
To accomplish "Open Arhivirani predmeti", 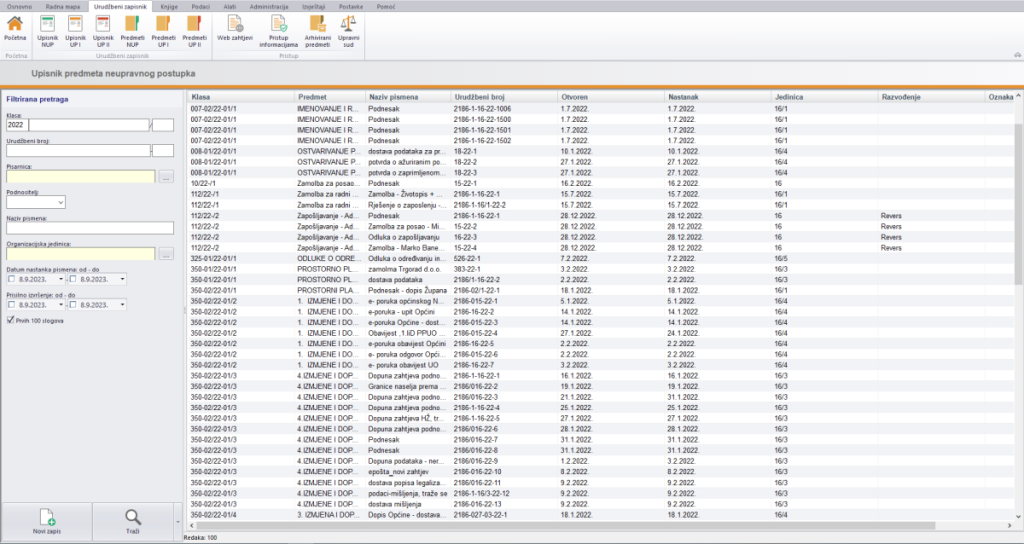I will [318, 31].
